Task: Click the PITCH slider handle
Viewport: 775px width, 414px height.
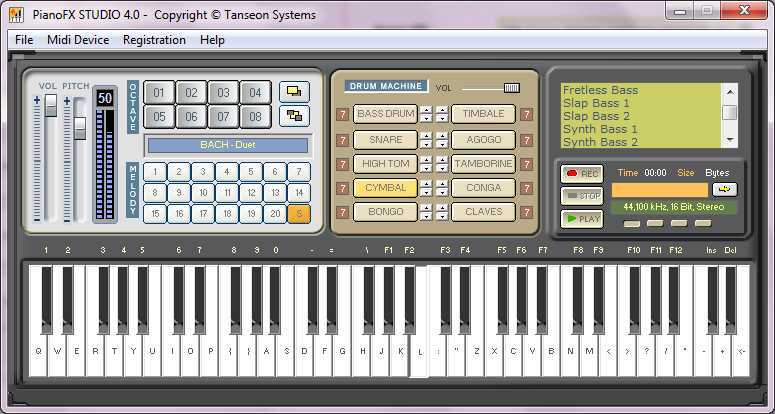Action: [x=80, y=127]
